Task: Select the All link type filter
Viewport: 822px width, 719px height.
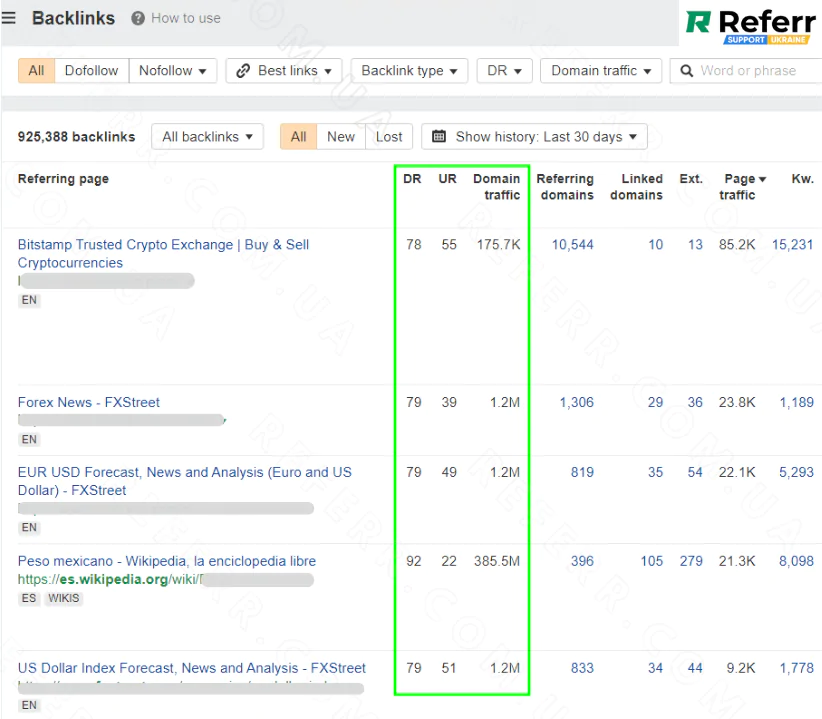Action: coord(36,71)
